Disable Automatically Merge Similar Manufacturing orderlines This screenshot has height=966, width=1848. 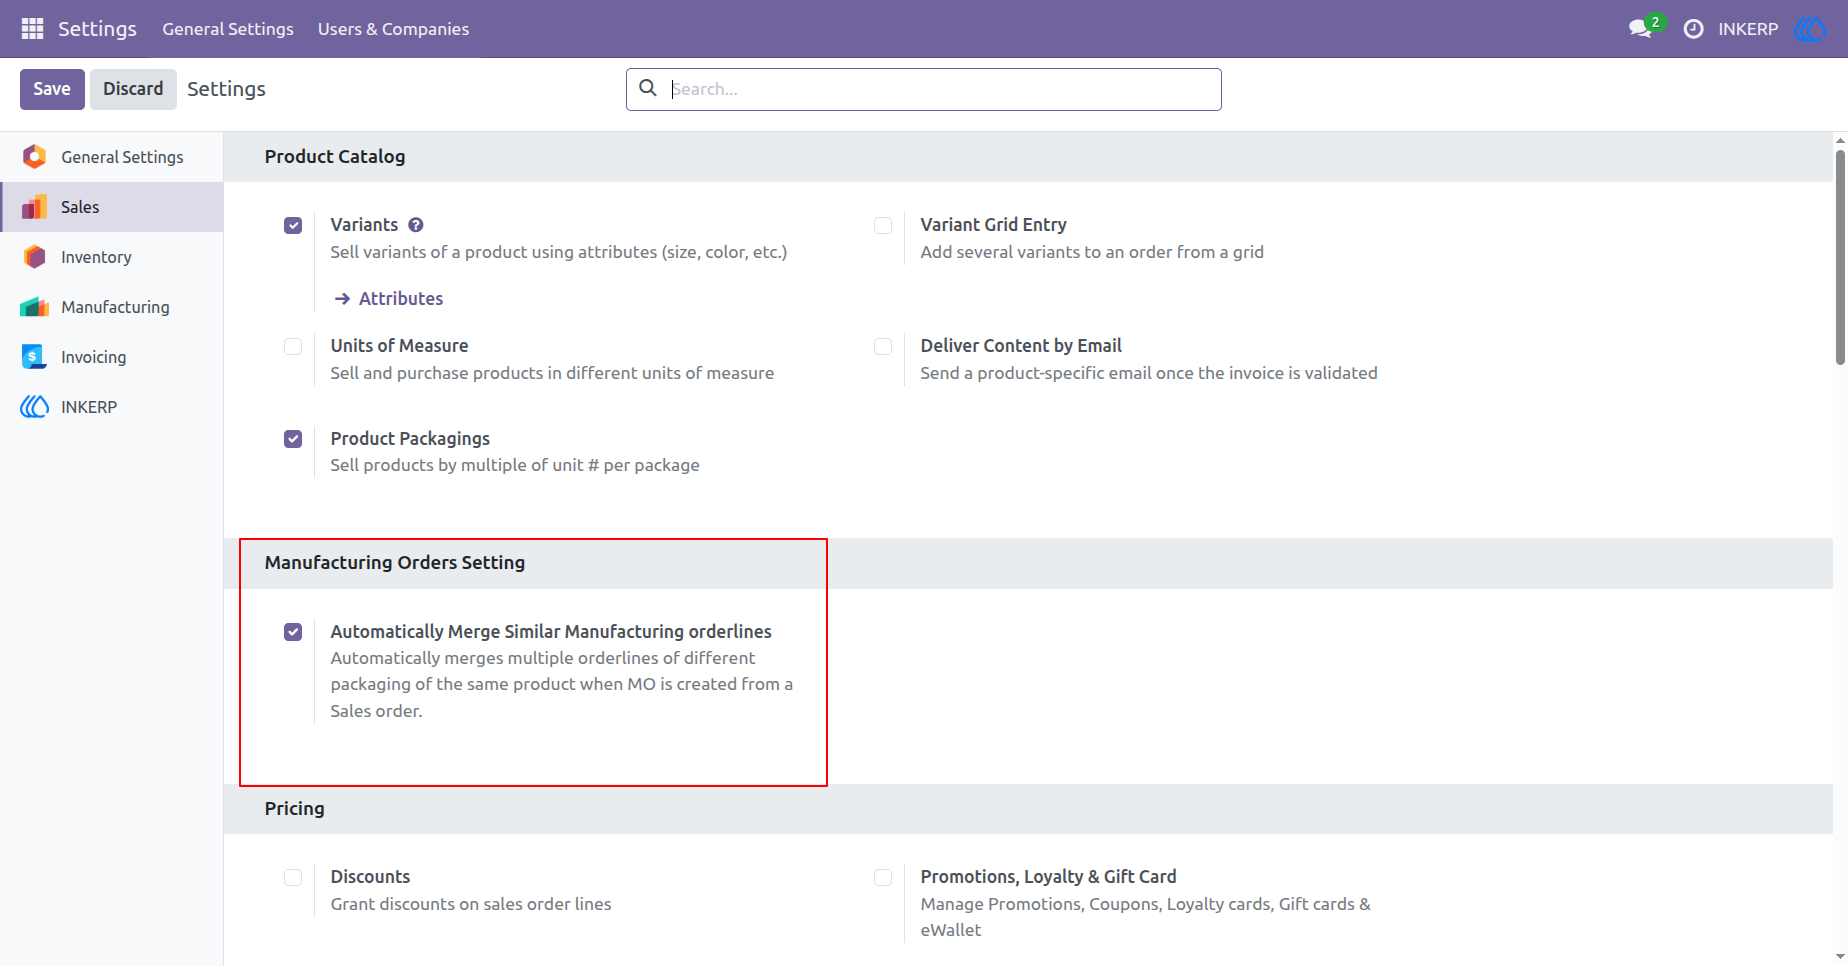293,631
